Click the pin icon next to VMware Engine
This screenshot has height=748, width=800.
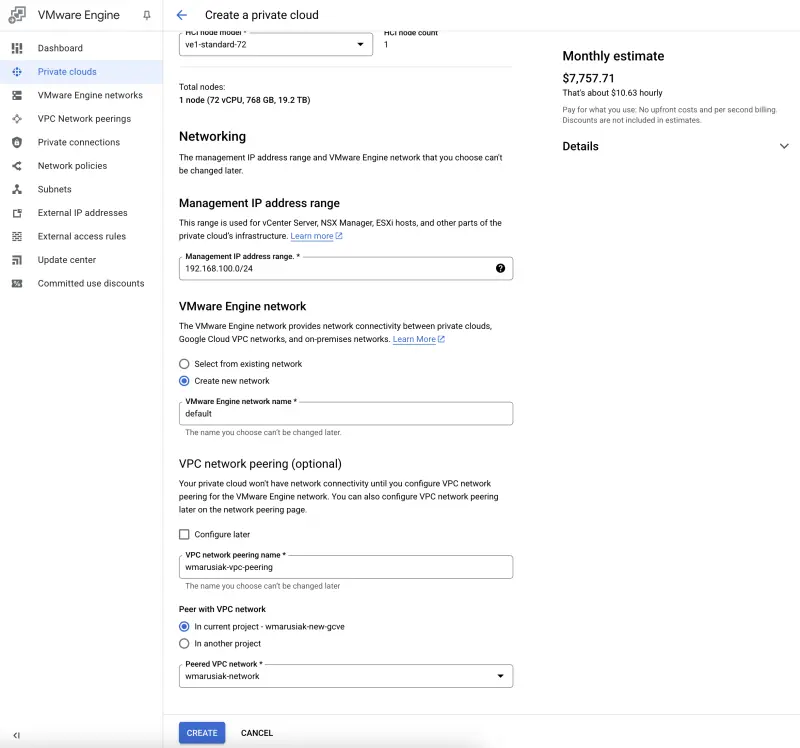(147, 15)
